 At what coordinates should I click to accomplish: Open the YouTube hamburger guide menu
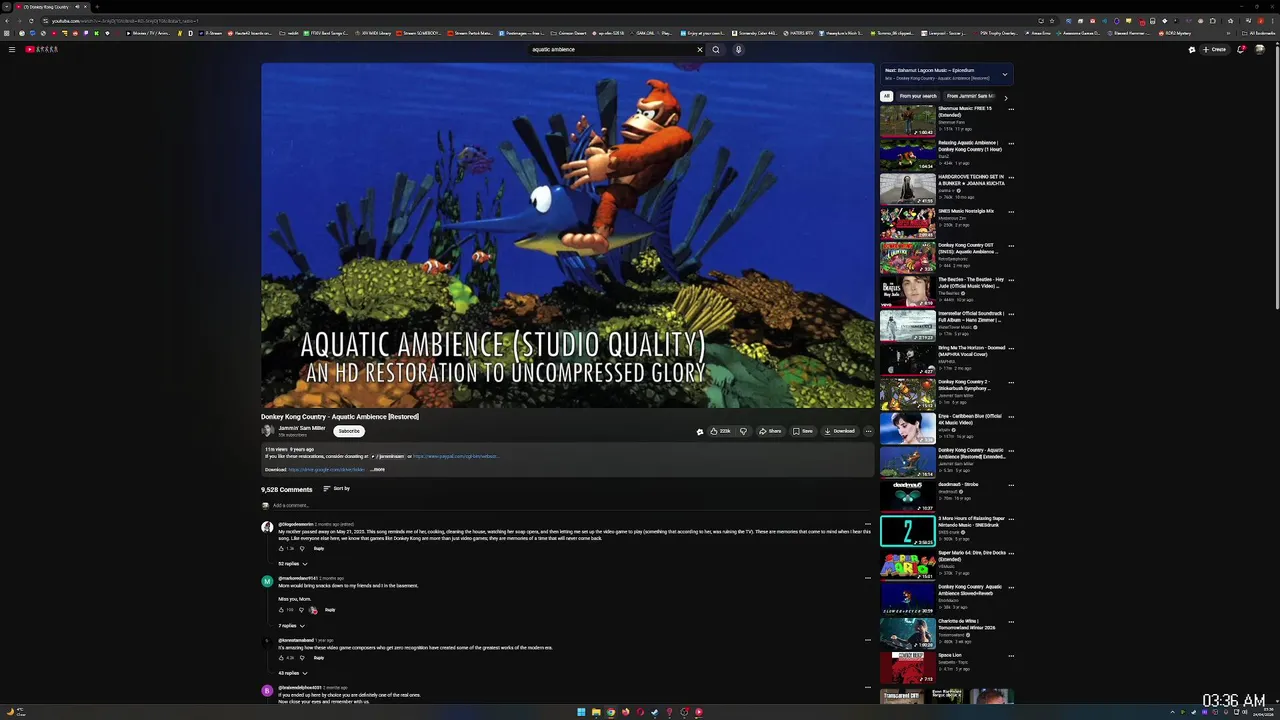pyautogui.click(x=12, y=49)
